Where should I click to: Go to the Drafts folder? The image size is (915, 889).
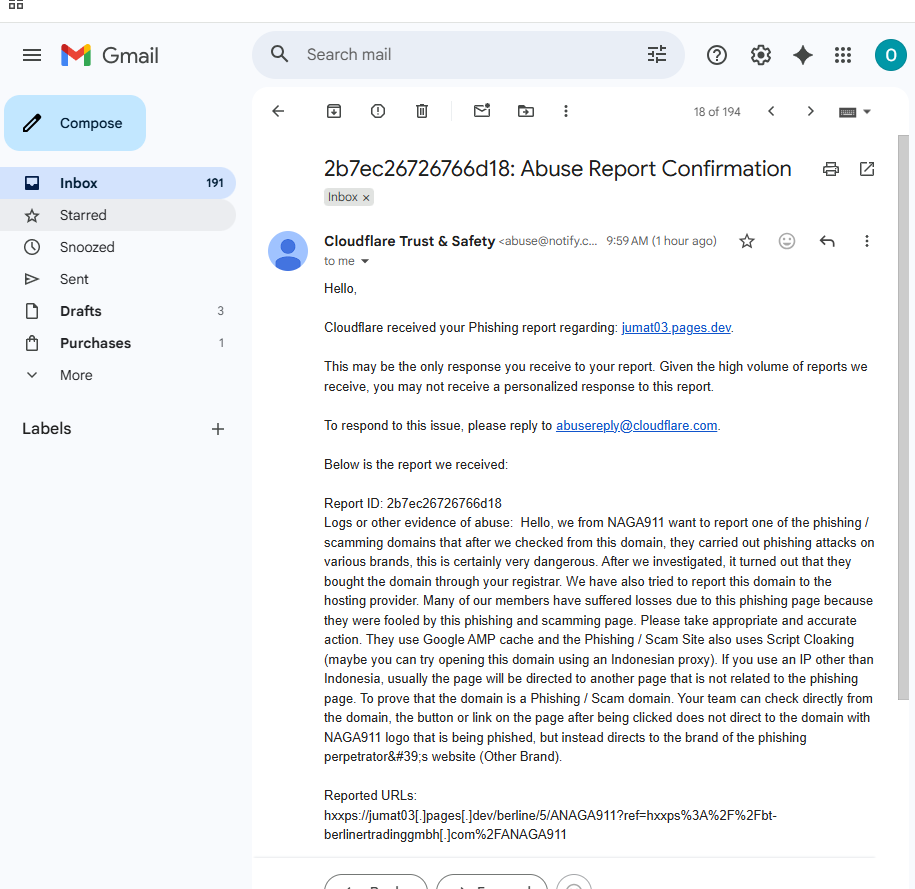pos(118,311)
